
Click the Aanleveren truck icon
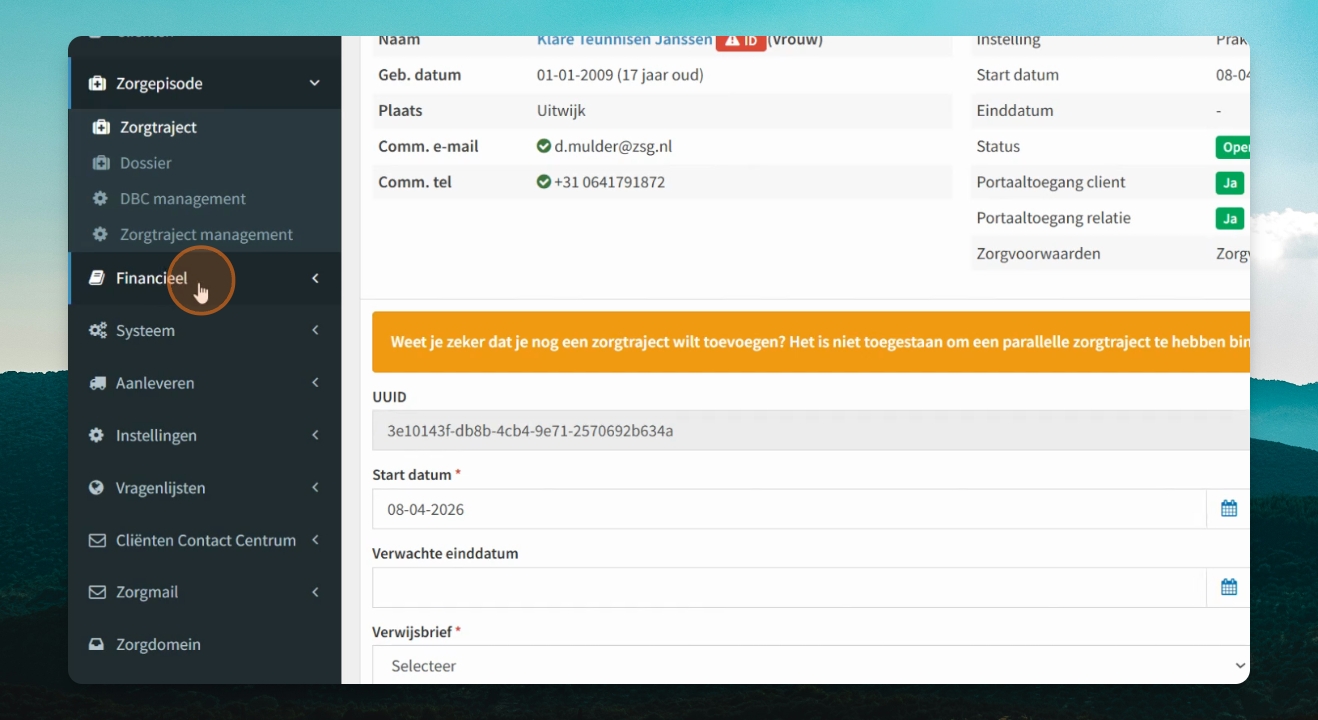coord(98,383)
